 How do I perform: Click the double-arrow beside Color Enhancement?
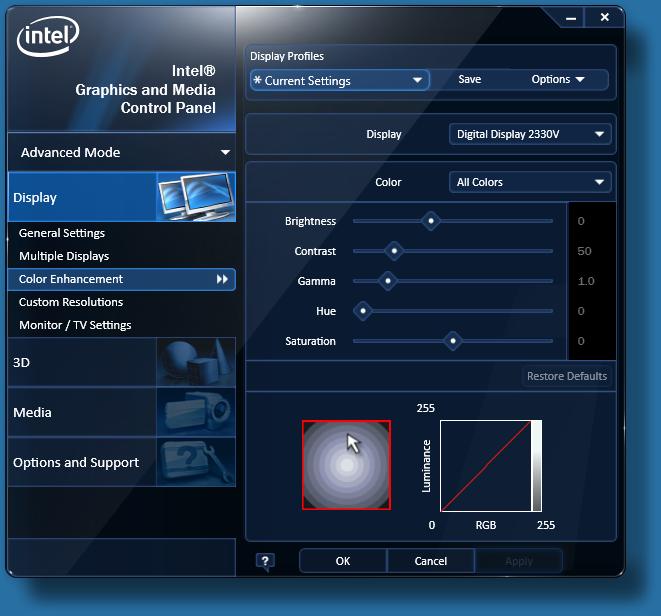tap(222, 279)
